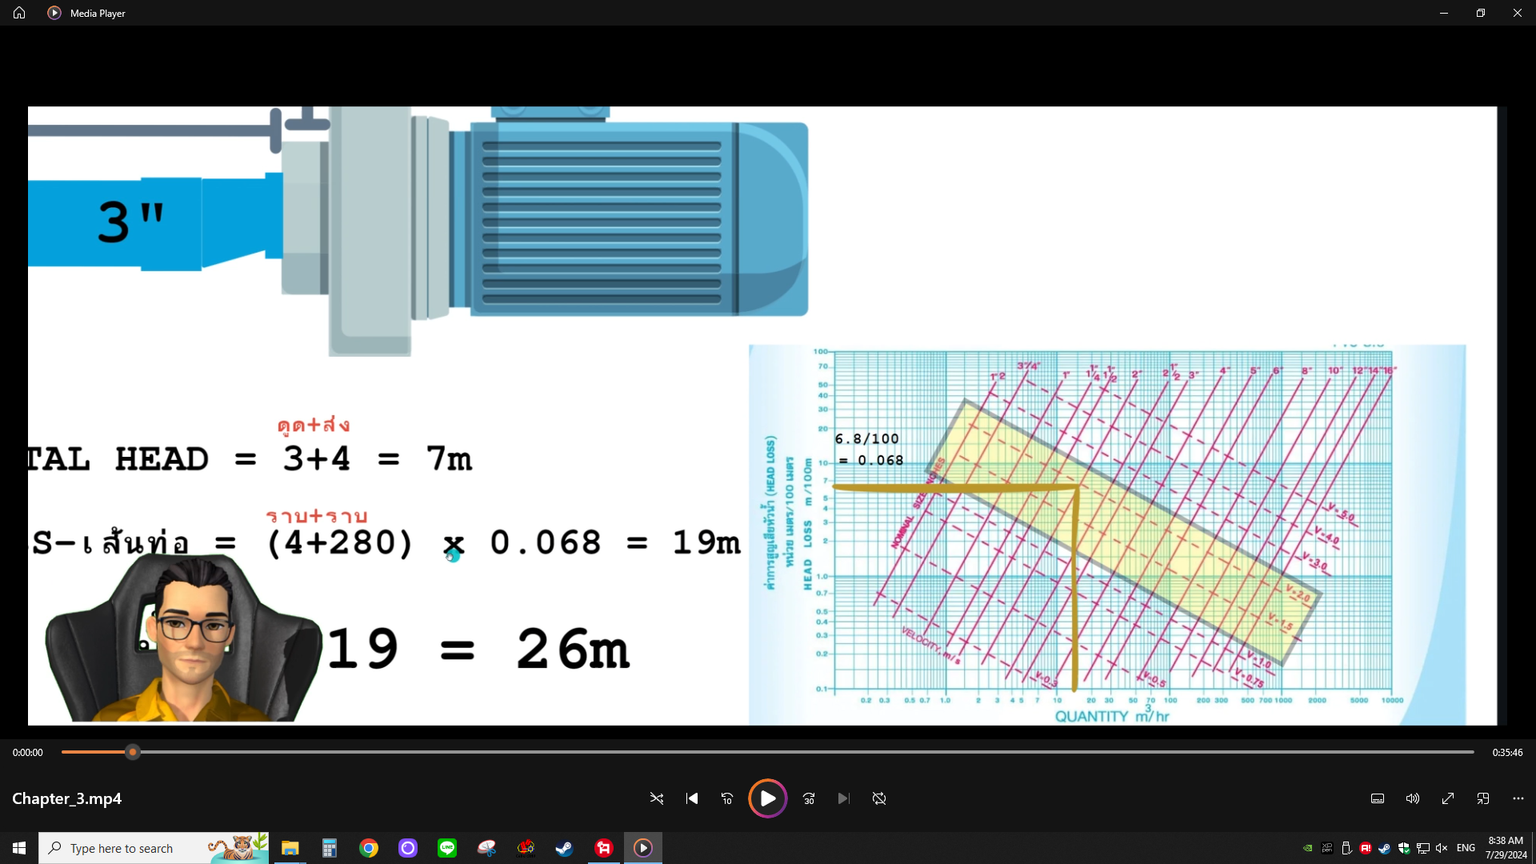Screen dimensions: 1536x864
Task: Skip forward 30 seconds
Action: click(x=809, y=798)
